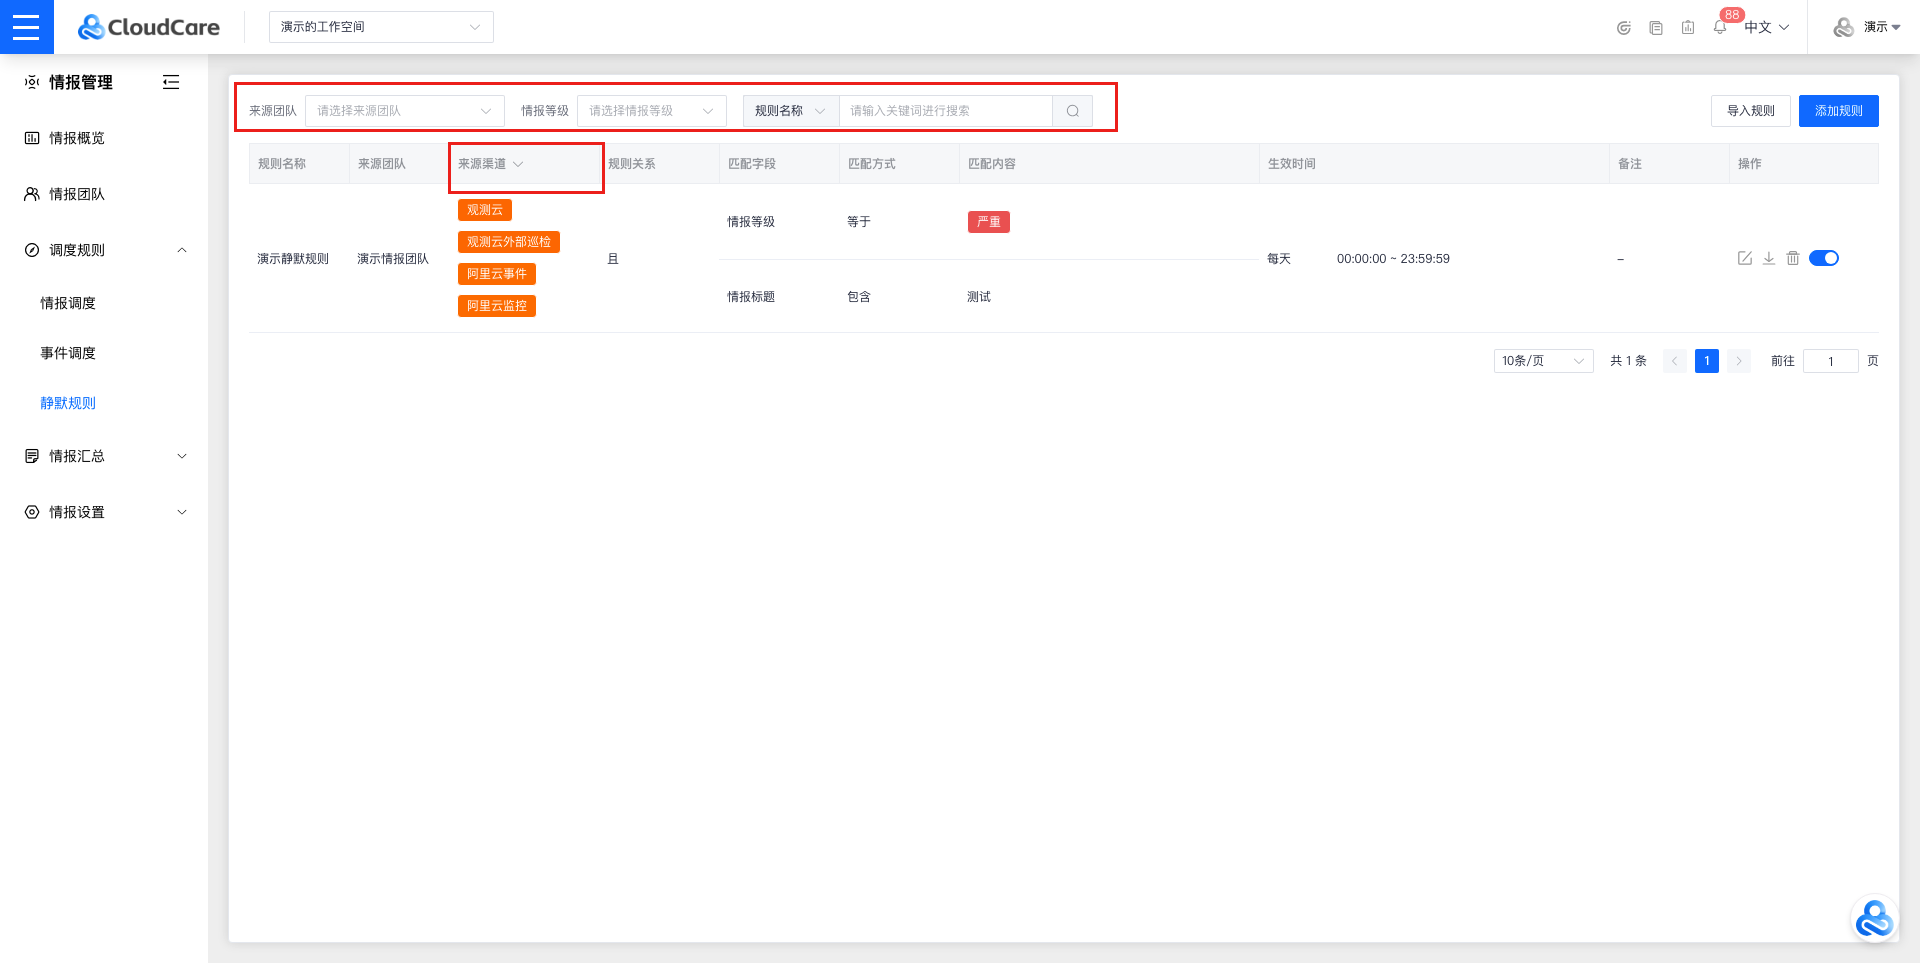Focus the keyword search input field
The height and width of the screenshot is (963, 1920).
pos(945,111)
